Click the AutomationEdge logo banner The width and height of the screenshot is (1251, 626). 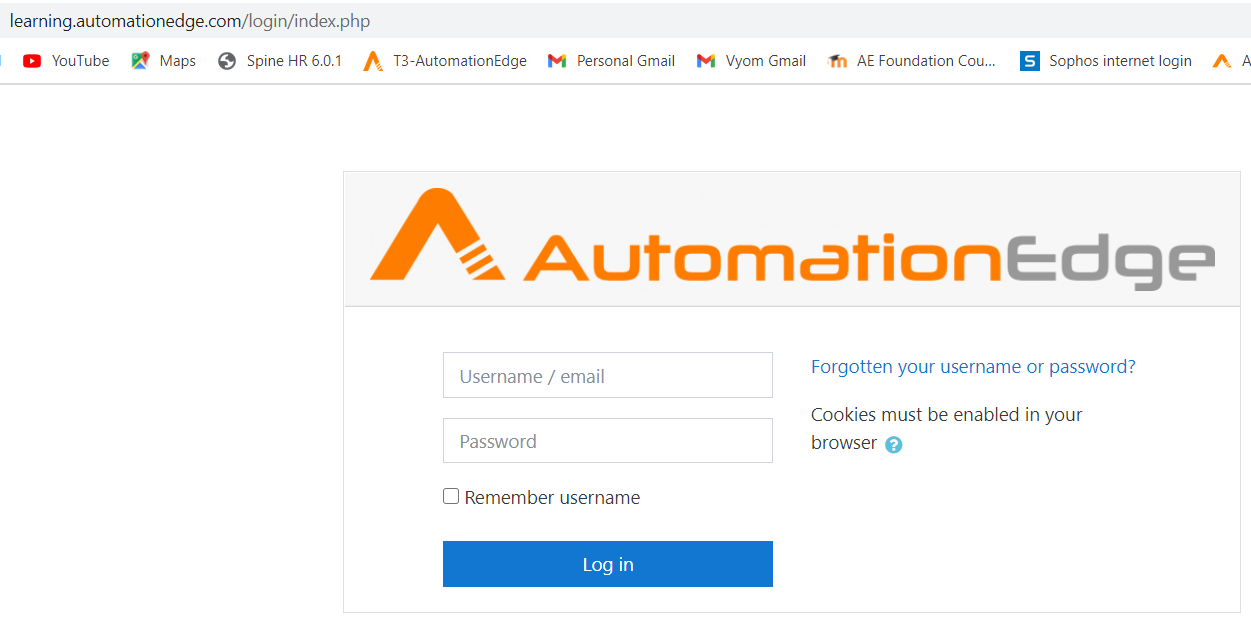pos(791,240)
